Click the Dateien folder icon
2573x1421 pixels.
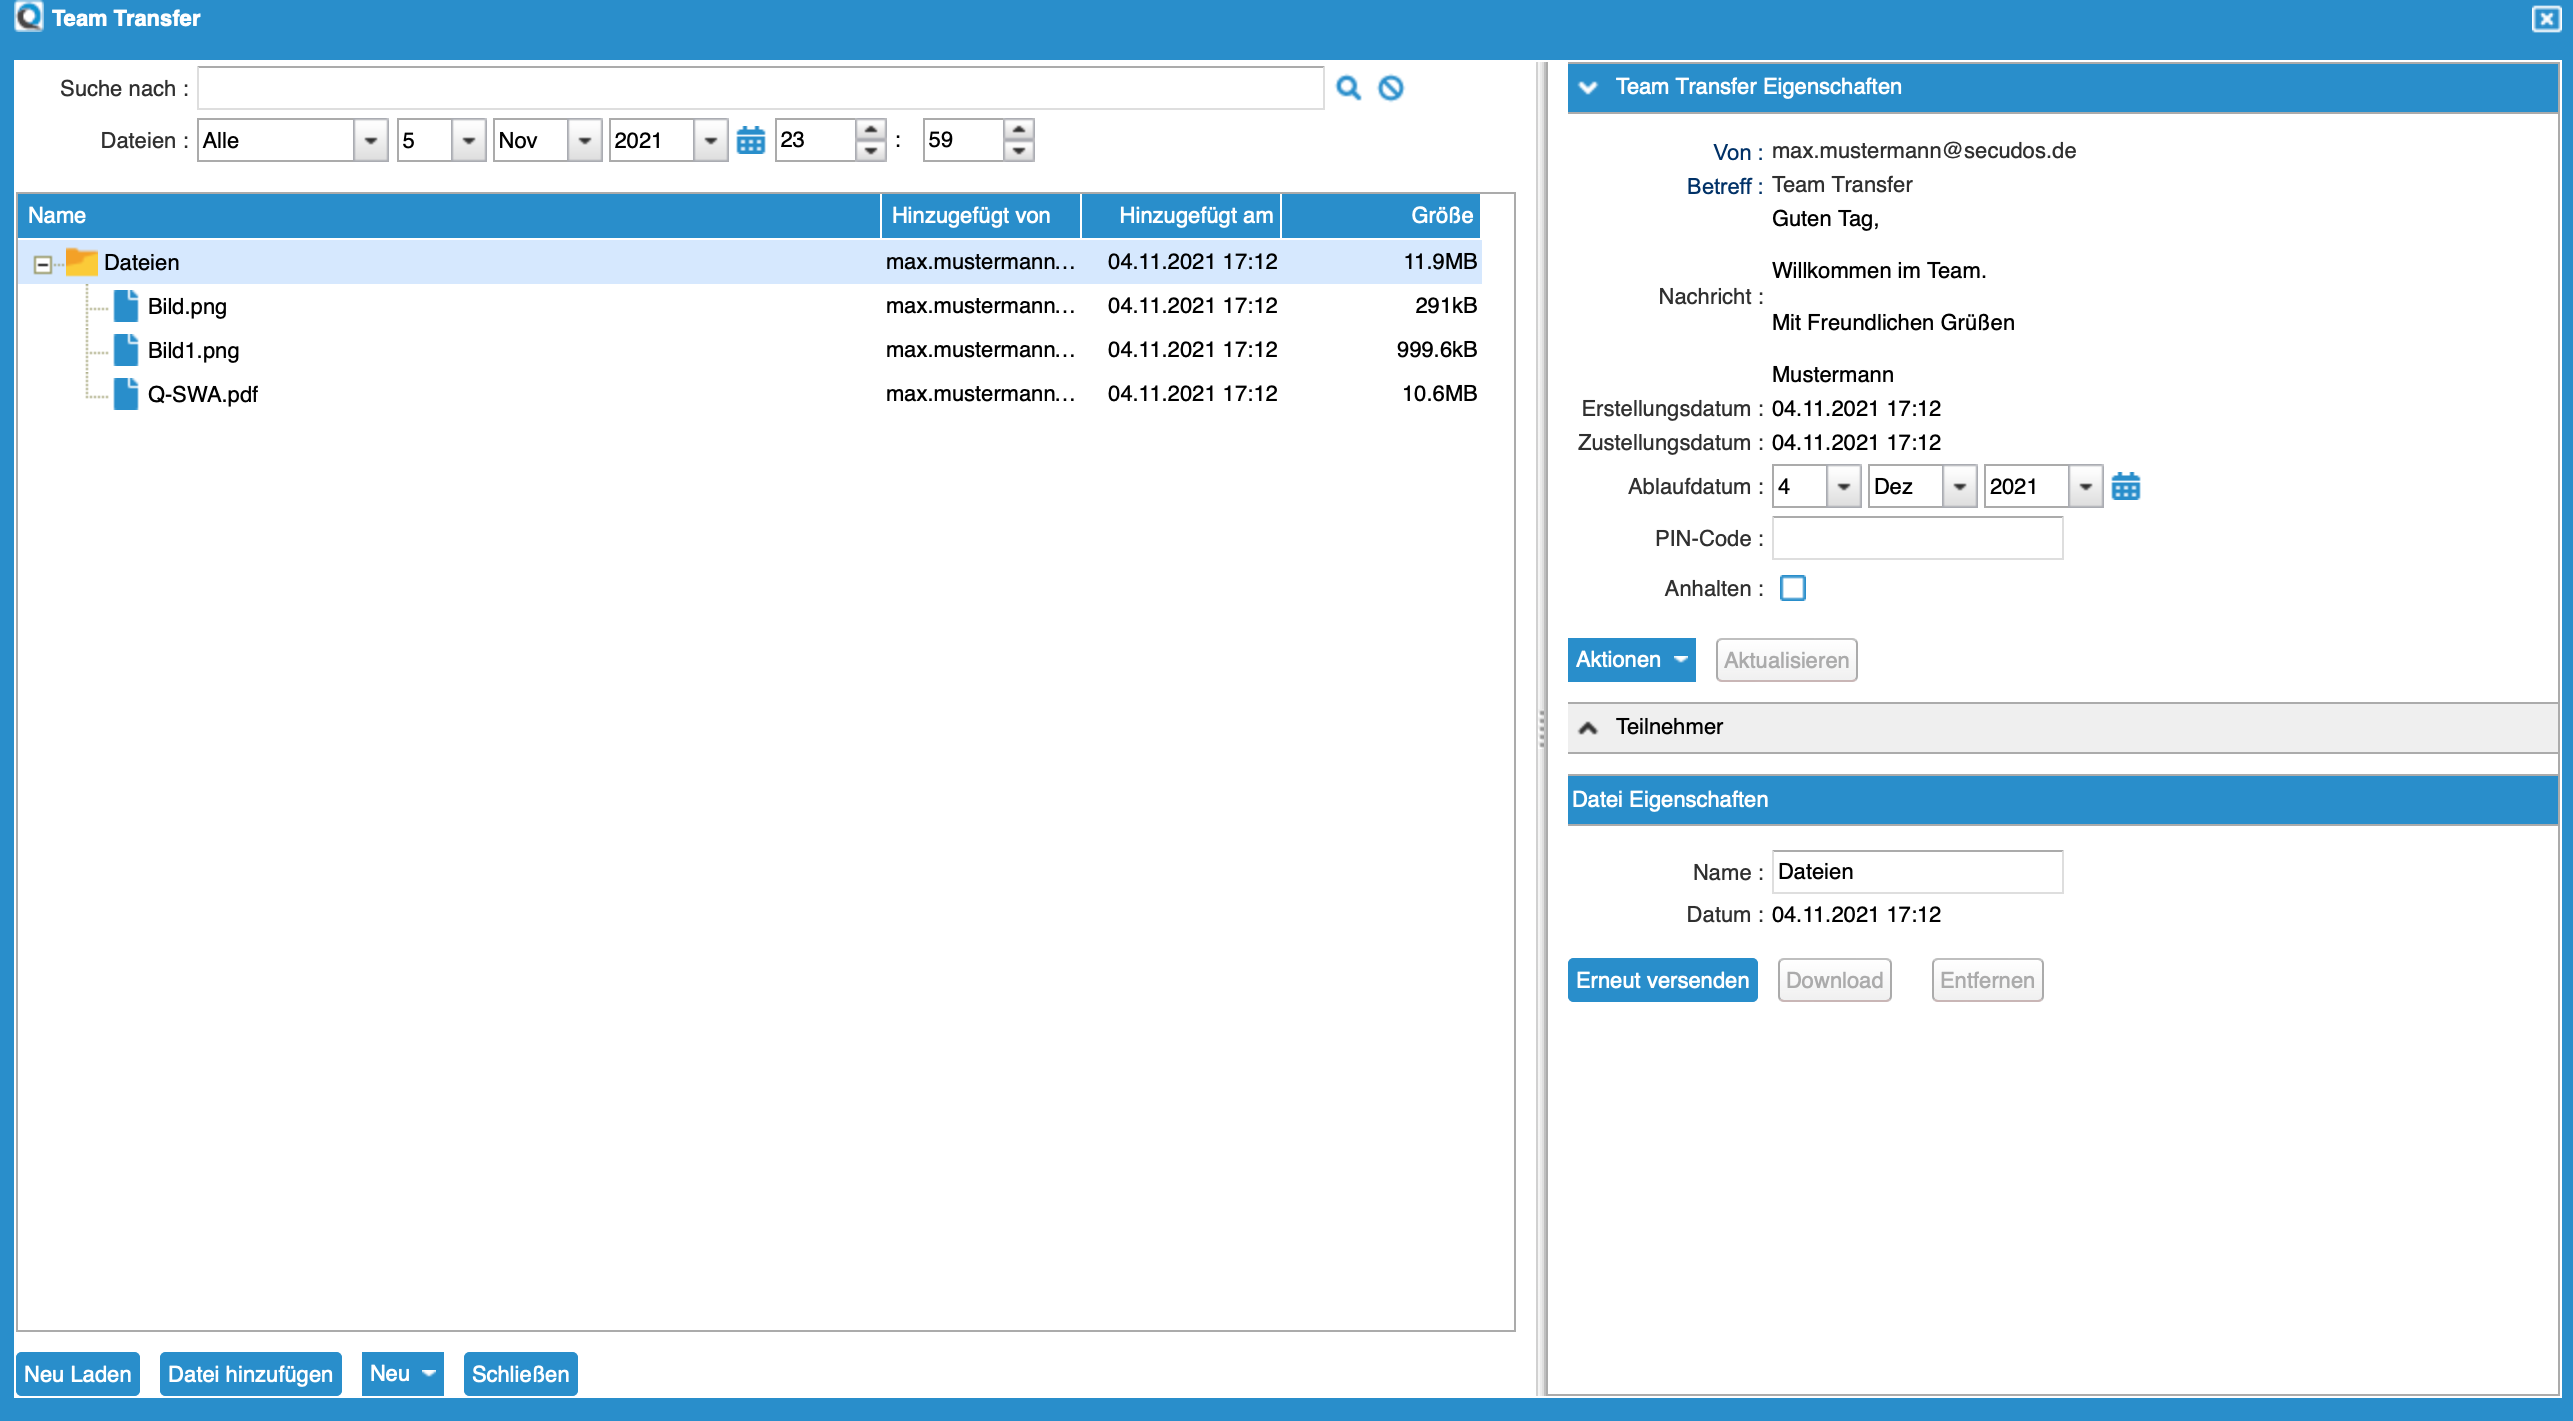pos(82,262)
